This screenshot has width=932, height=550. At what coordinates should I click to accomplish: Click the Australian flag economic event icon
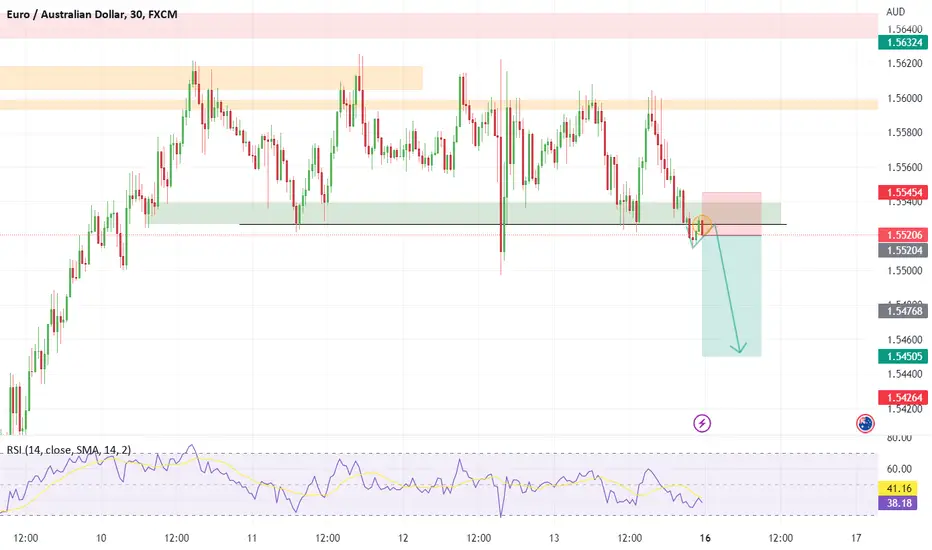click(x=865, y=423)
